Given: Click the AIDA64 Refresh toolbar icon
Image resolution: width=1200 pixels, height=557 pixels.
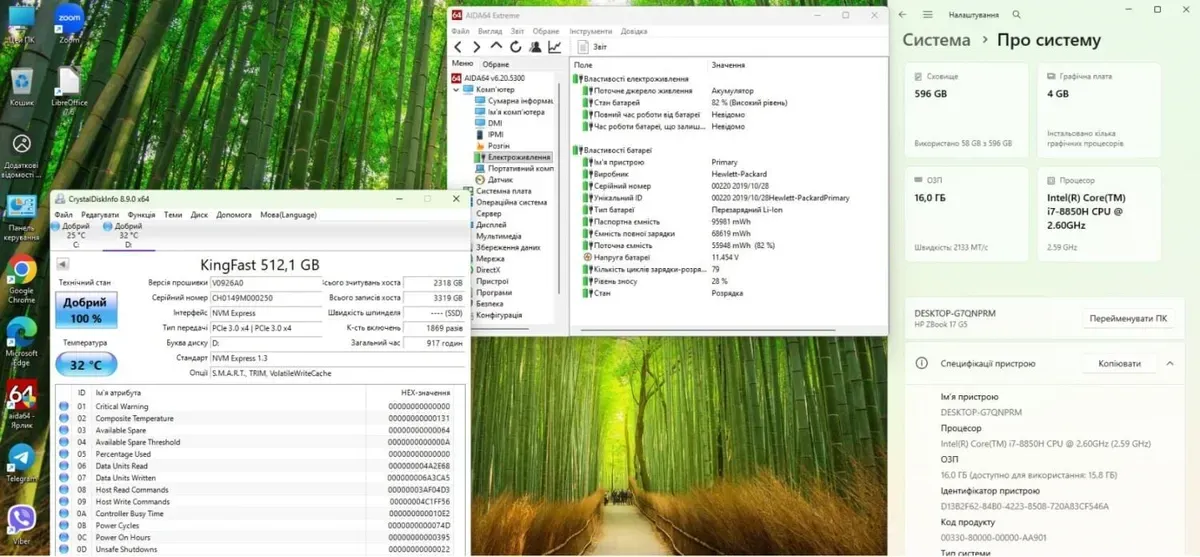Looking at the screenshot, I should [x=517, y=47].
